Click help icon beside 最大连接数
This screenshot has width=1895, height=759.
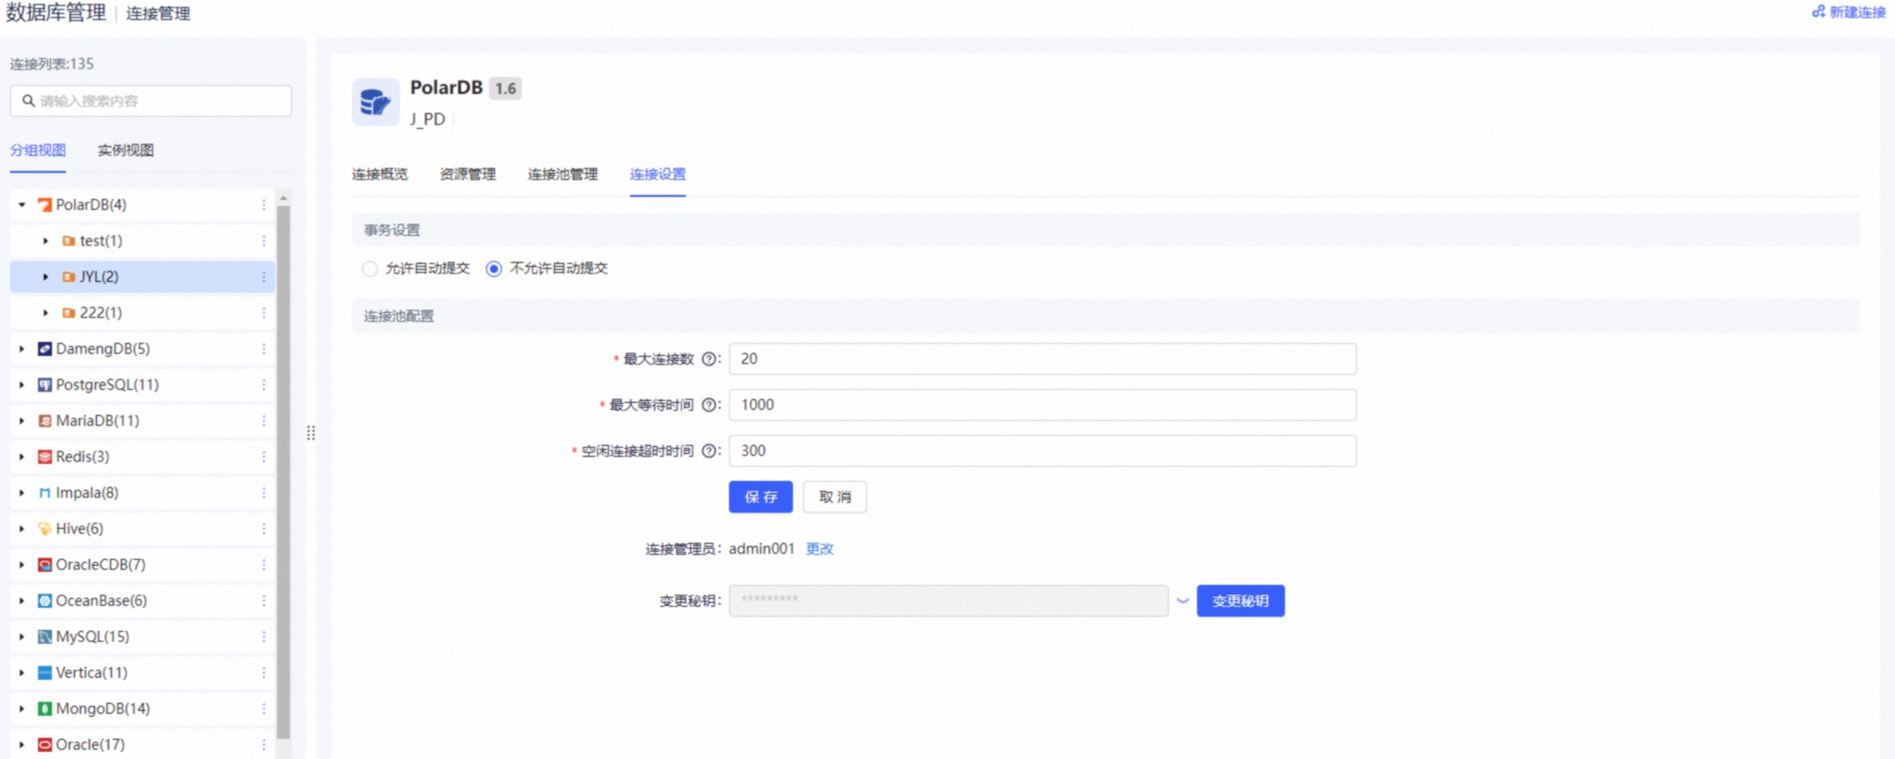709,359
